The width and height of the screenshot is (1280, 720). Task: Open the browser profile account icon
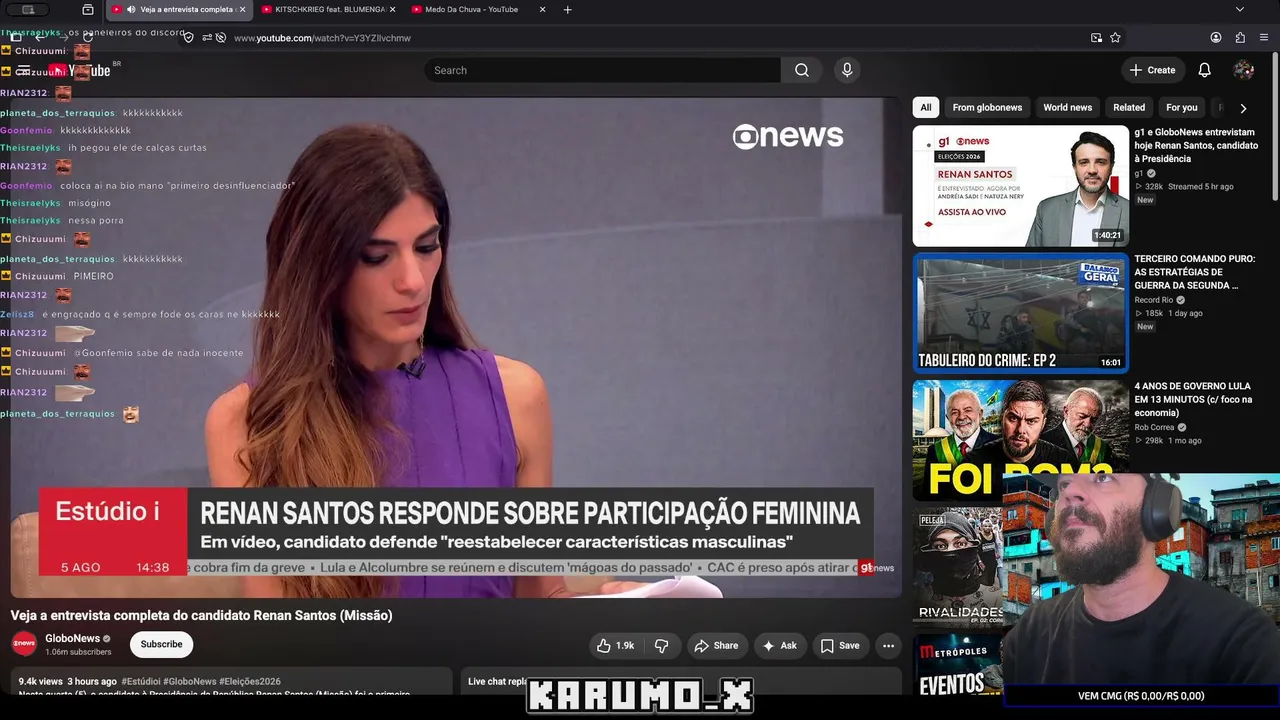click(1216, 38)
